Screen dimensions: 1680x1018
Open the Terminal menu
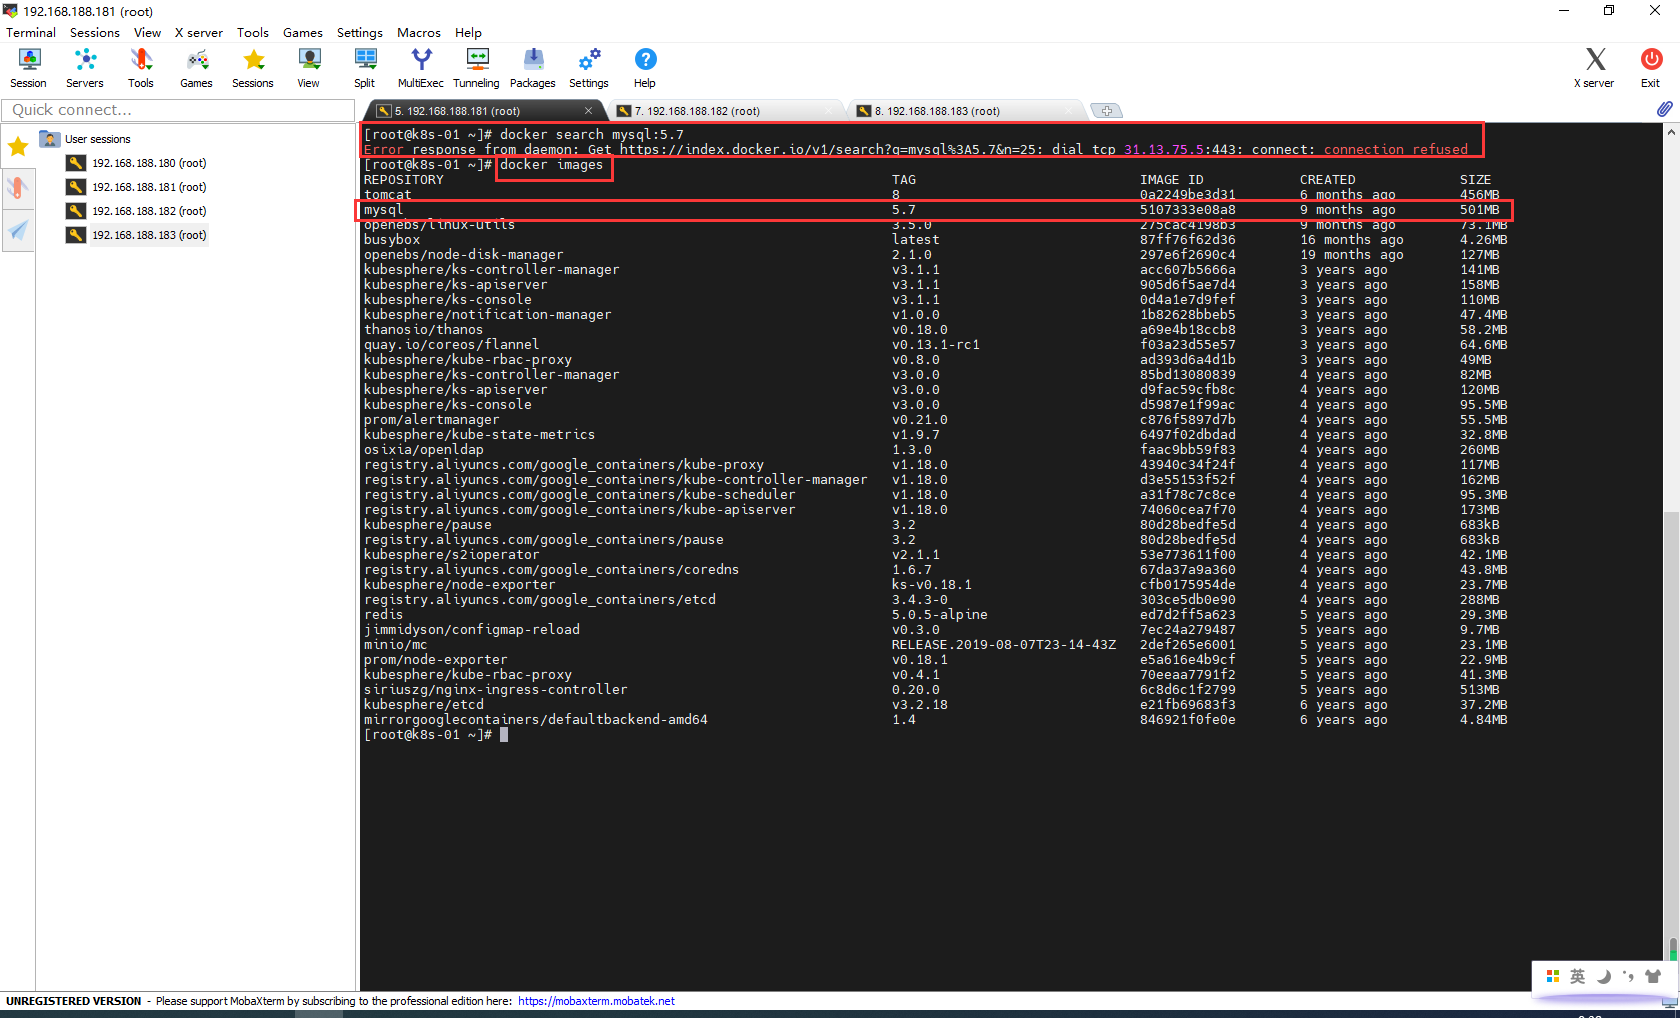[x=31, y=33]
